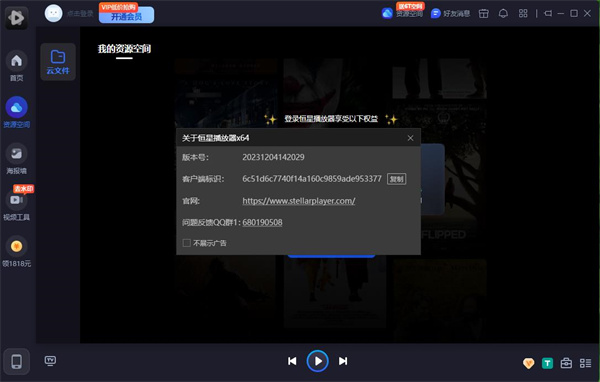The image size is (600, 382).
Task: Check the 不展示广告 checkbox
Action: tap(187, 243)
